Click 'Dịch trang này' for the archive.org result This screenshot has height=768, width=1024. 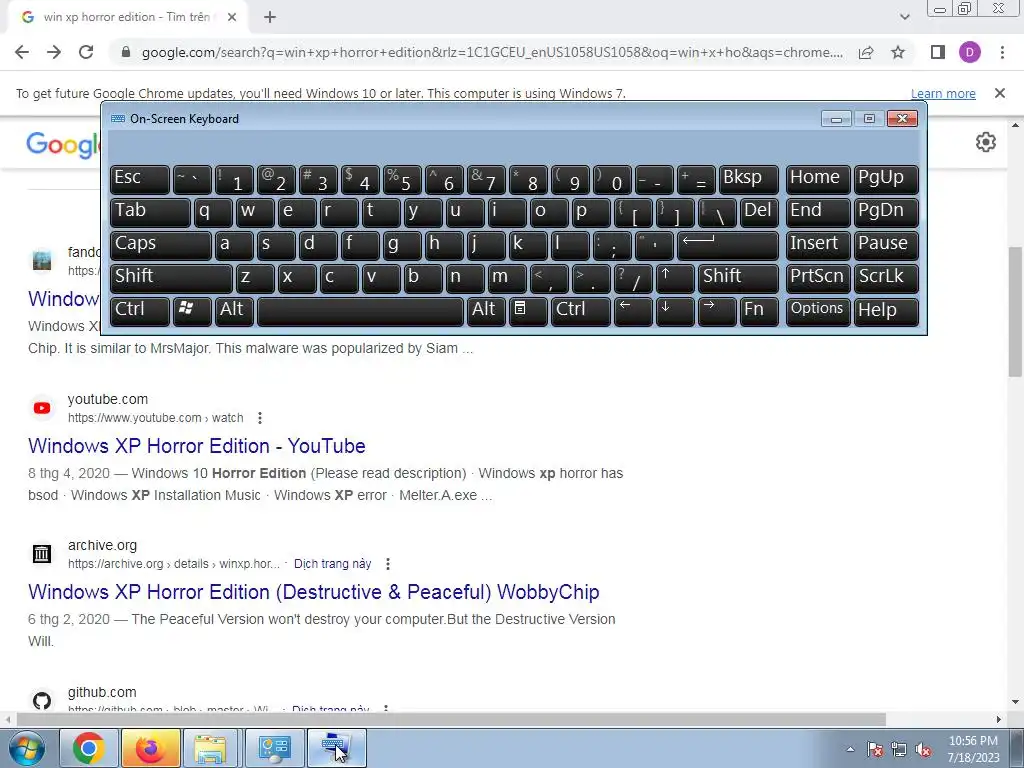pos(332,564)
